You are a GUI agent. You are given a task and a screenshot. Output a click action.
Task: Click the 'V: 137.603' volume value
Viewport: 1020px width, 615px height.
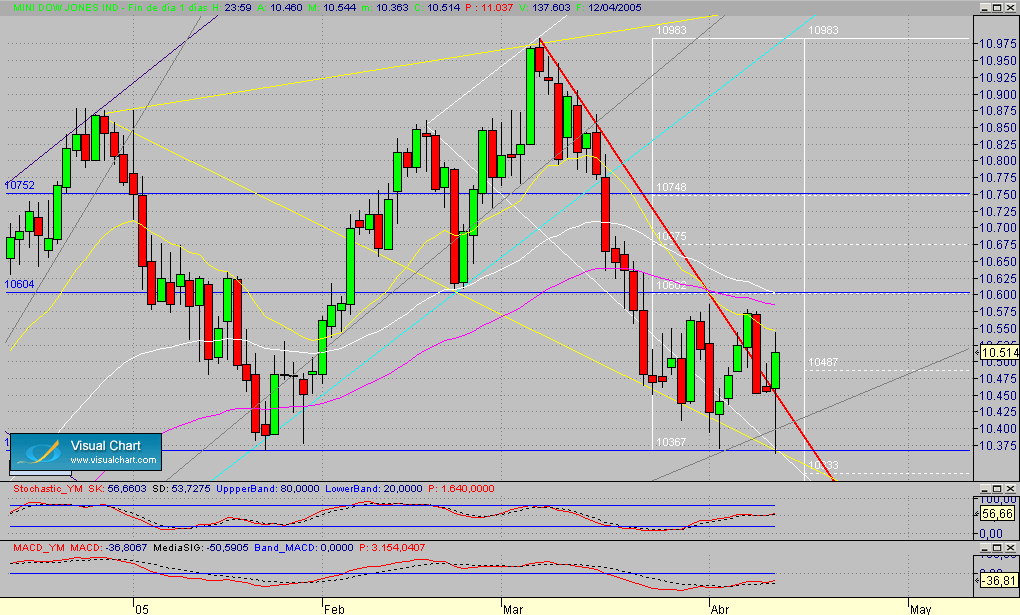point(544,8)
